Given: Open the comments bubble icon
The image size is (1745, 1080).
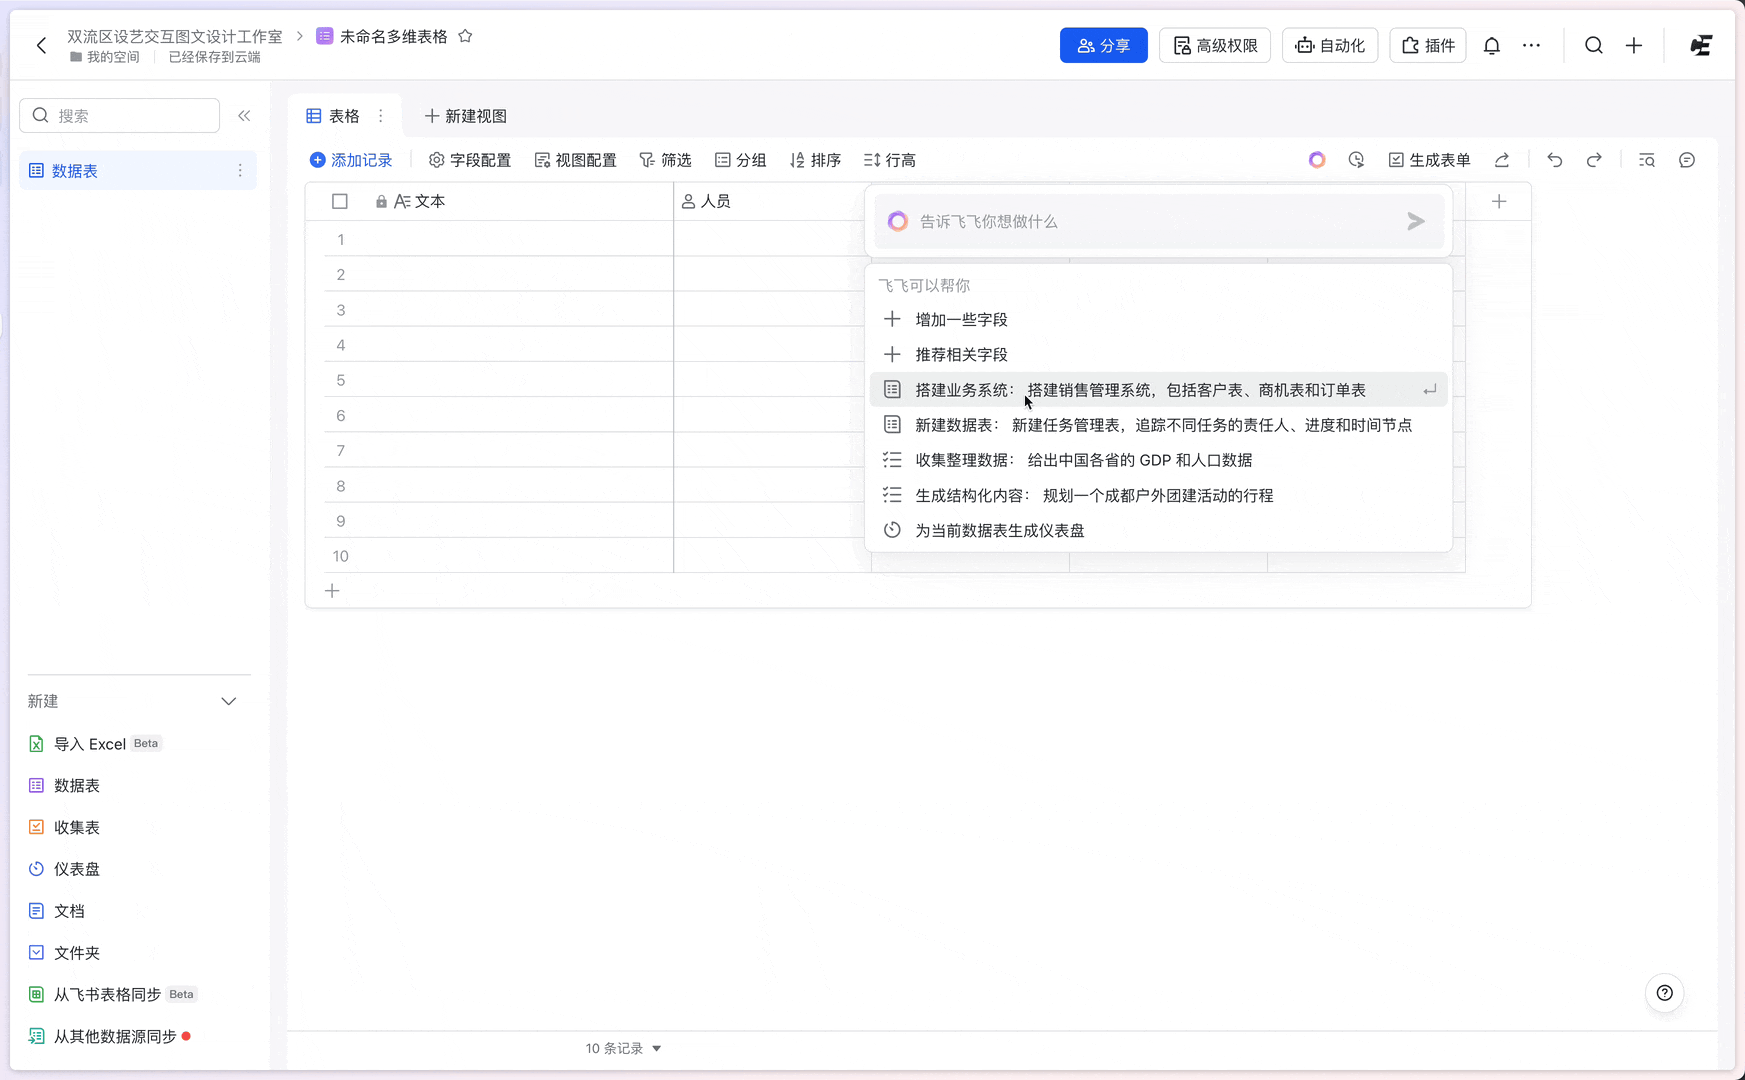Looking at the screenshot, I should pos(1687,160).
